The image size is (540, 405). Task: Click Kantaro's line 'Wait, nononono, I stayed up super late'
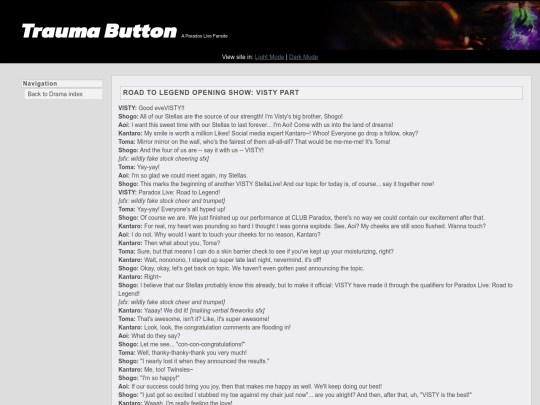220,260
